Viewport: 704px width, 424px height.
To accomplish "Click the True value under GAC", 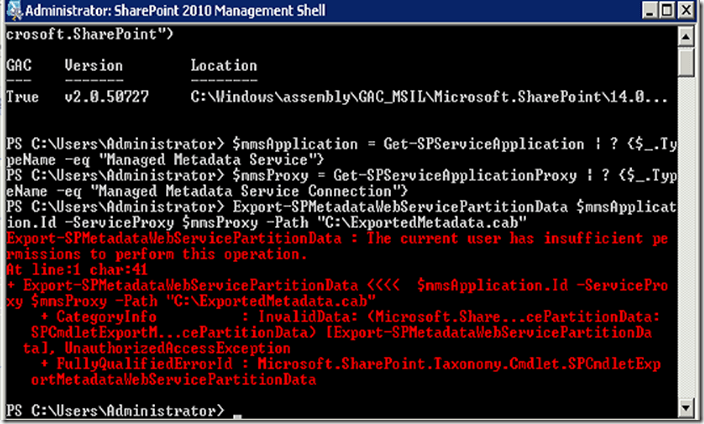I will tap(21, 100).
